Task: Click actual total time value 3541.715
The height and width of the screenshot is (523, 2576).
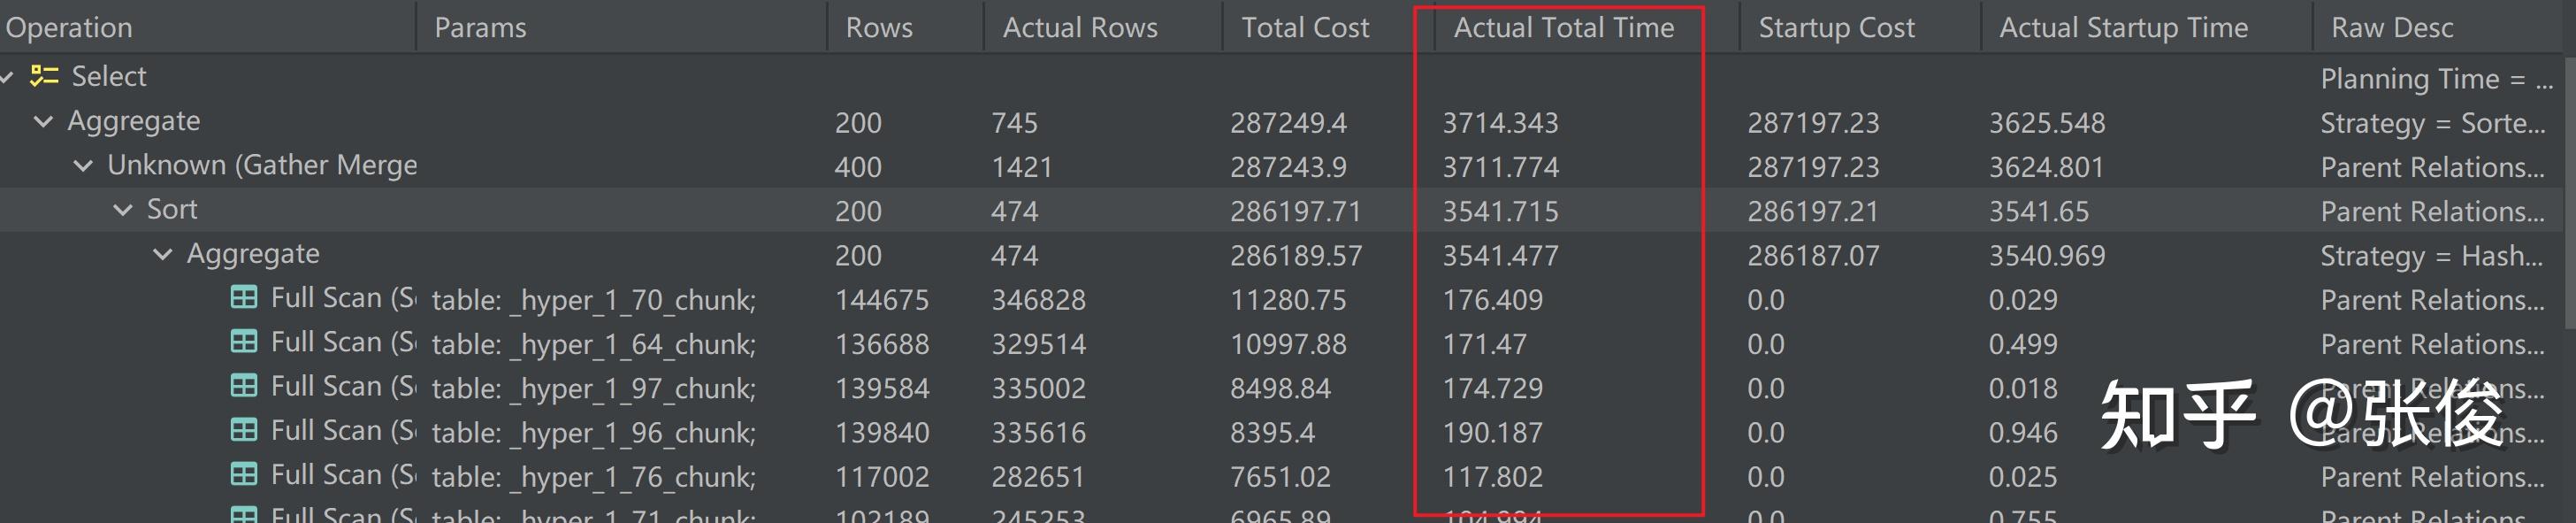Action: tap(1500, 211)
